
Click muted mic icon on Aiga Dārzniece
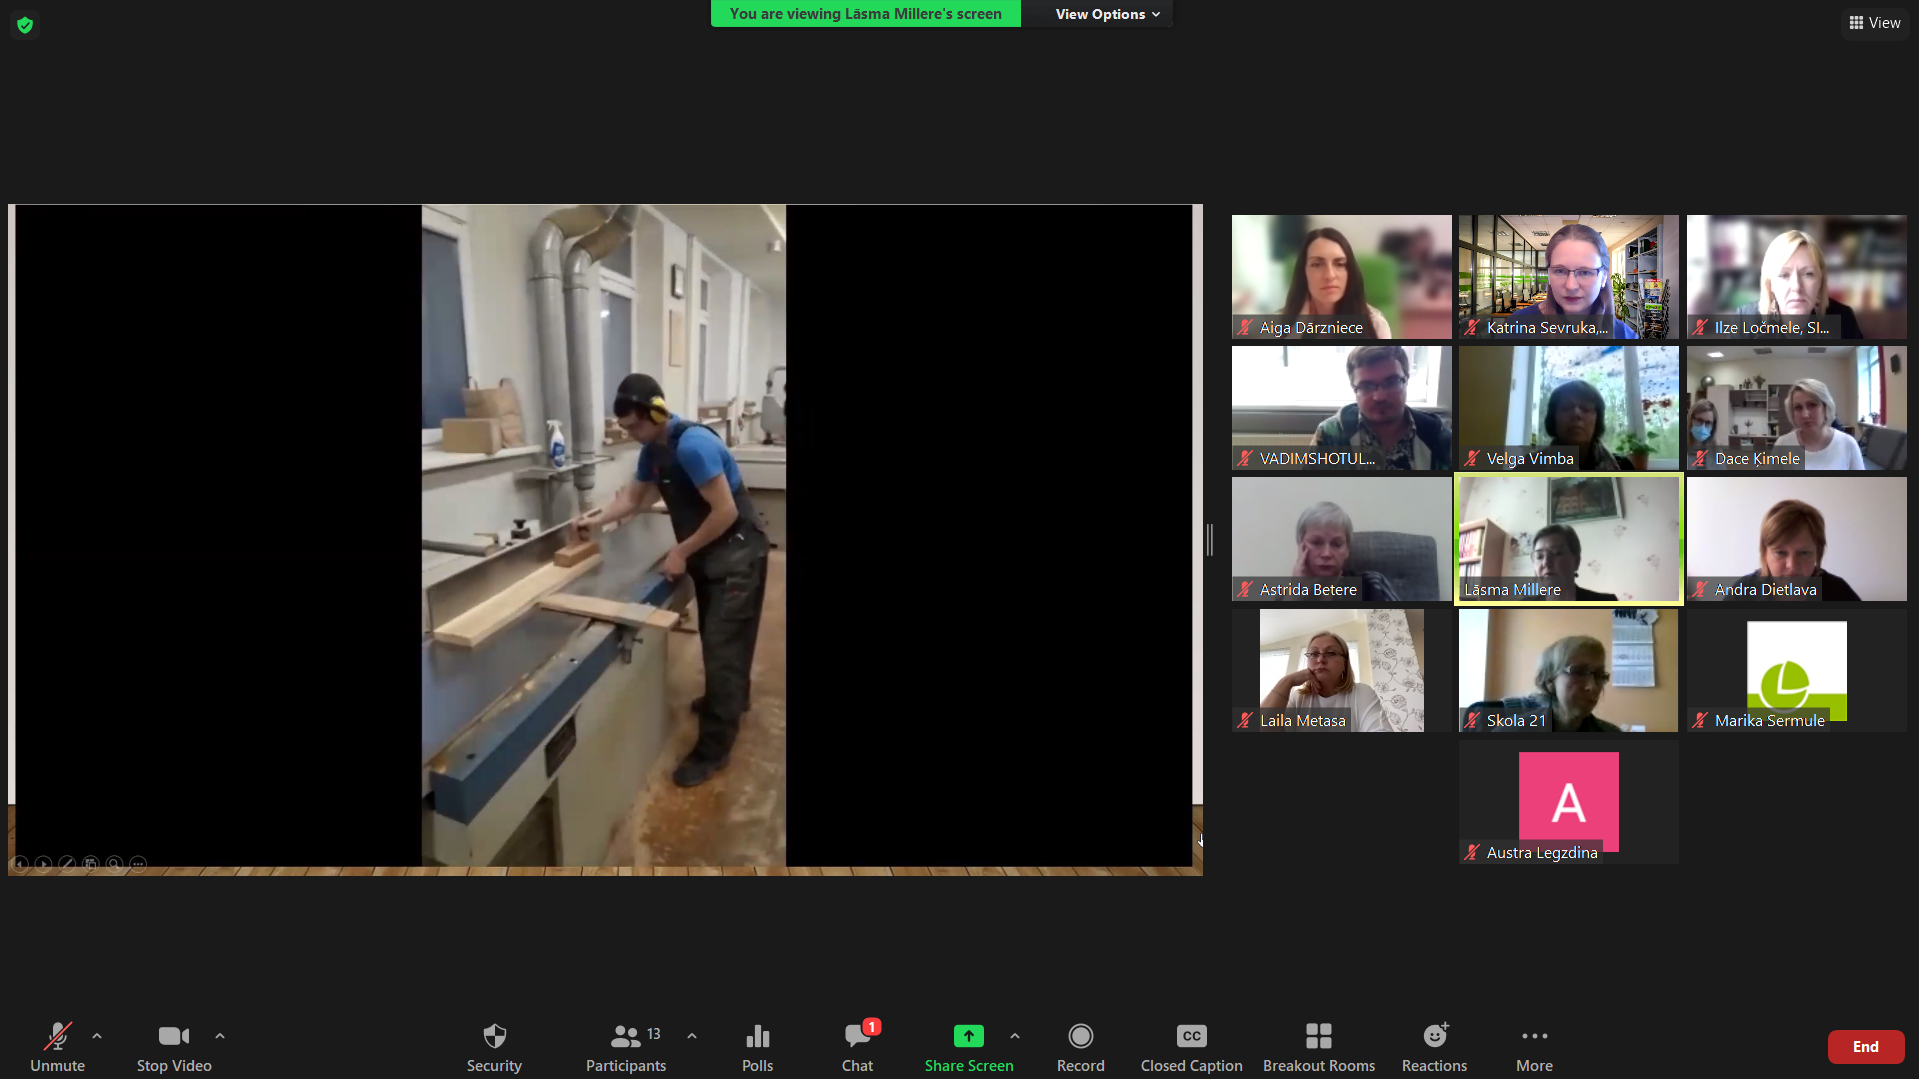1245,327
